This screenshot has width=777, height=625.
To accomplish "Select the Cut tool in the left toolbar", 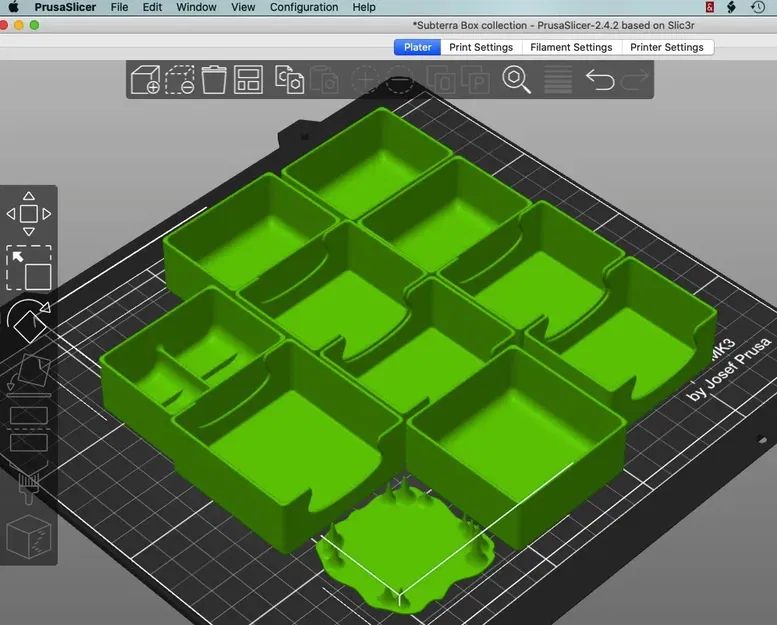I will [29, 429].
